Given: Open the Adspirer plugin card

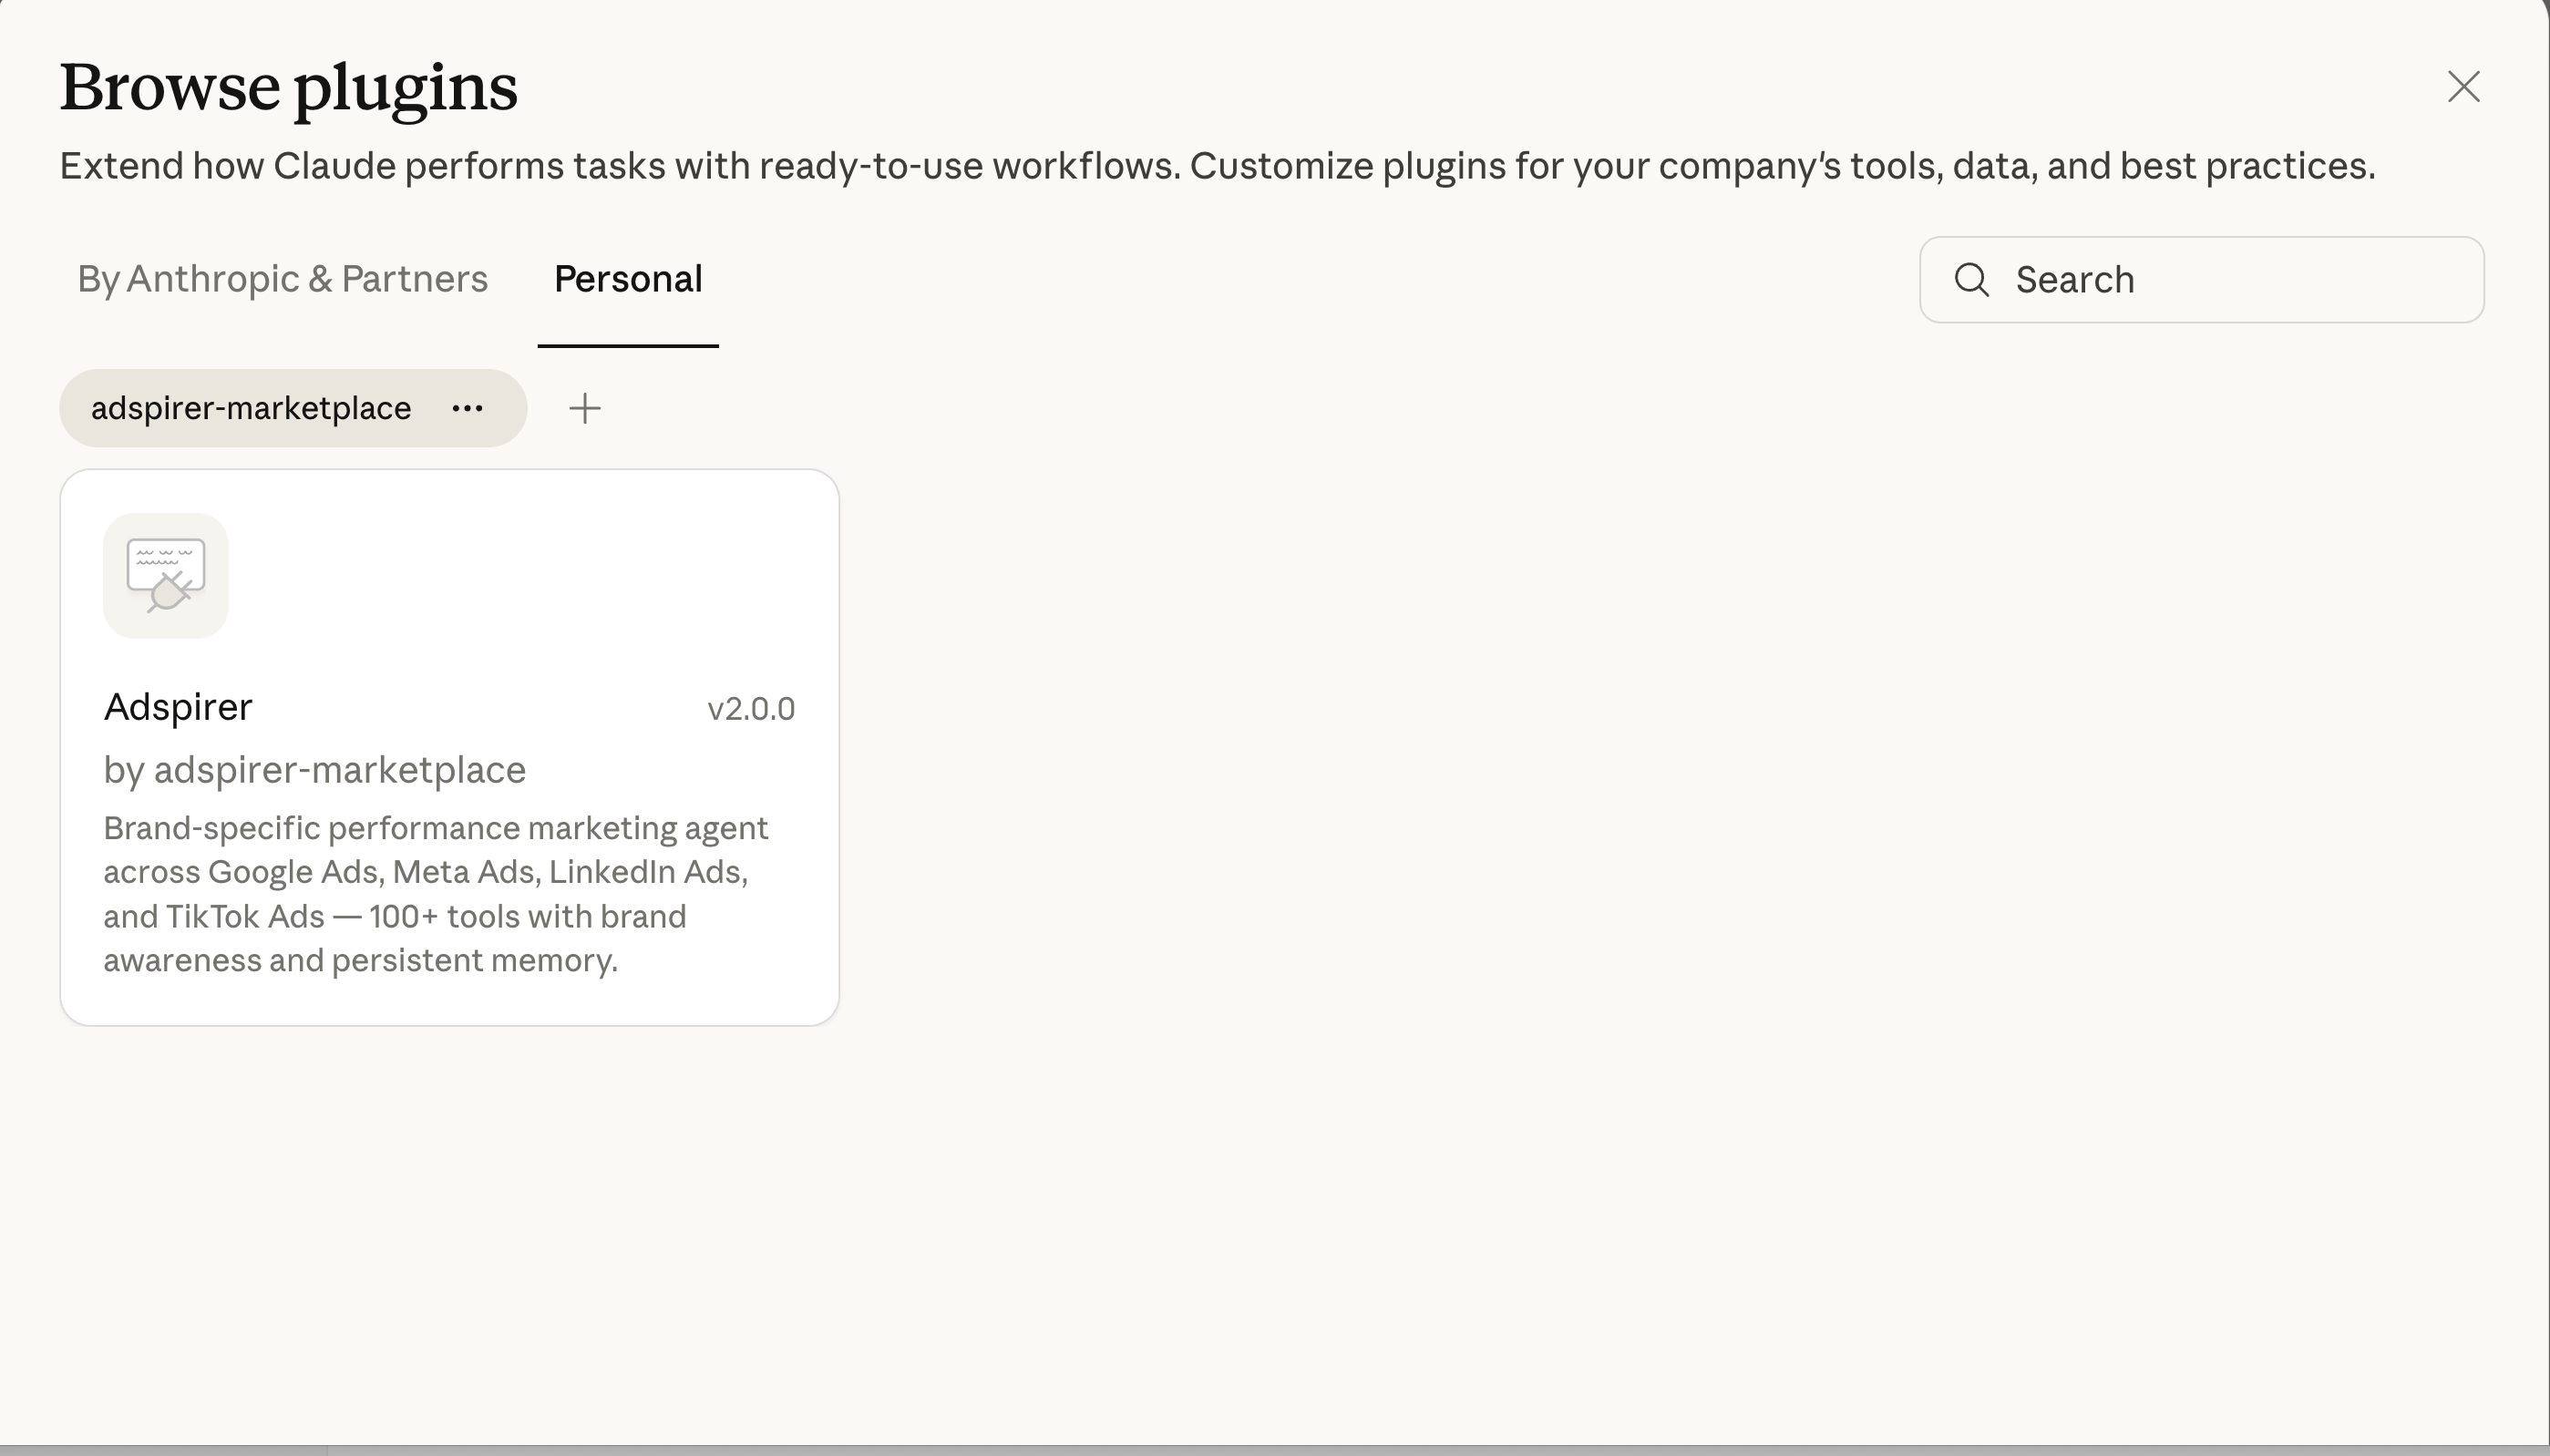Looking at the screenshot, I should [450, 748].
